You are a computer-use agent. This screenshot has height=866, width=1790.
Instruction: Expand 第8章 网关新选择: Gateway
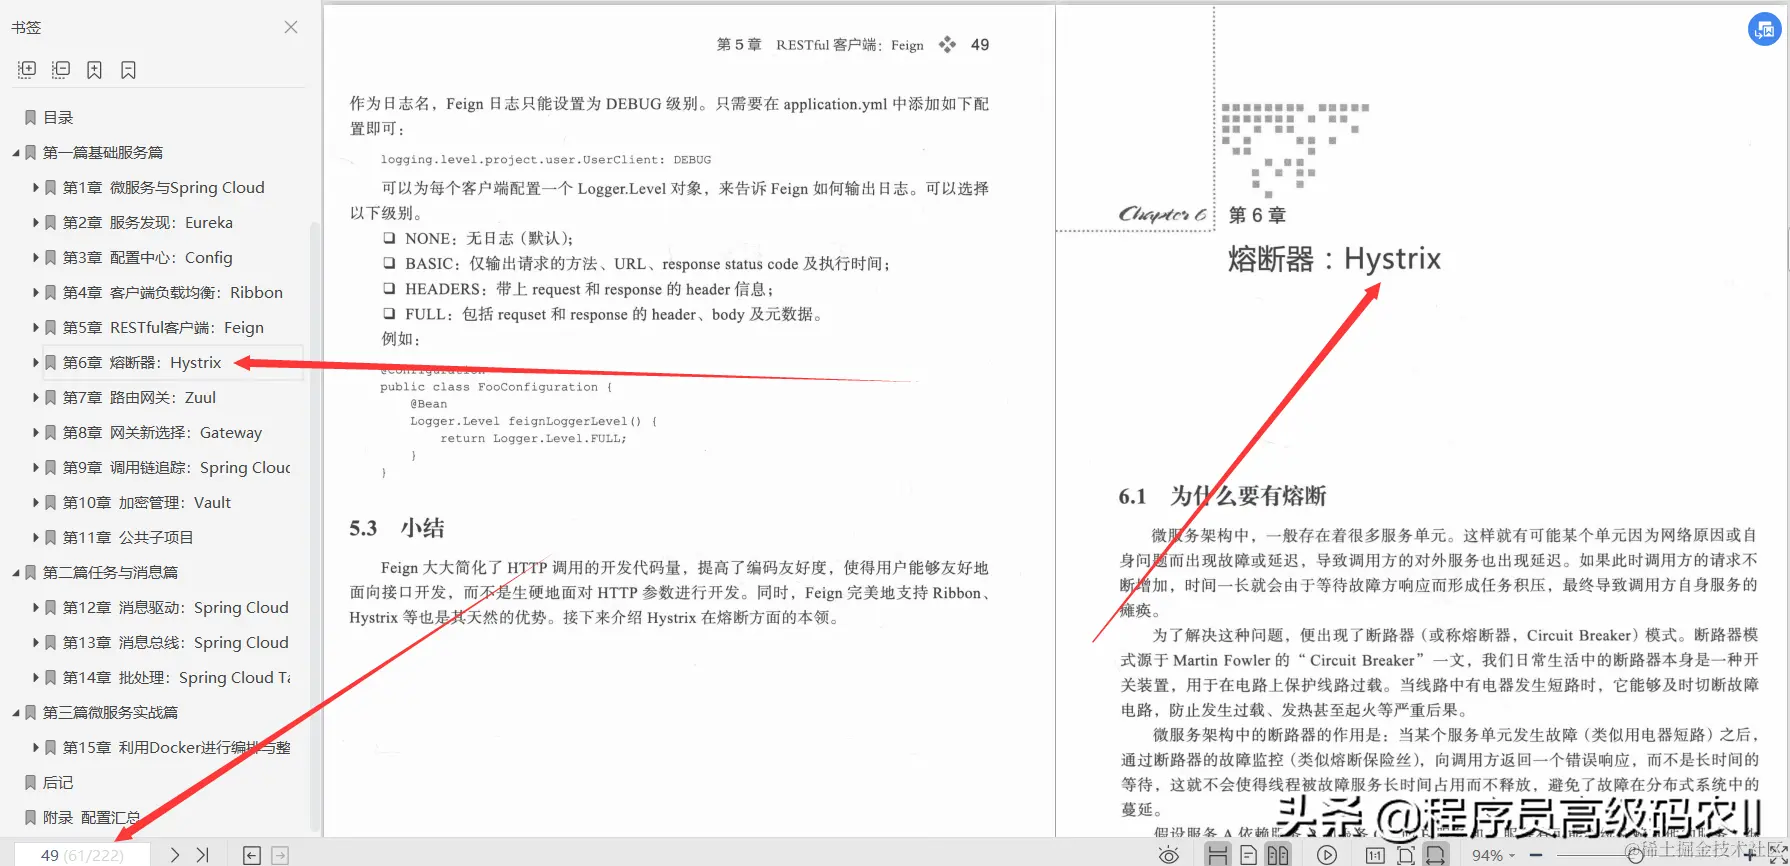(35, 433)
